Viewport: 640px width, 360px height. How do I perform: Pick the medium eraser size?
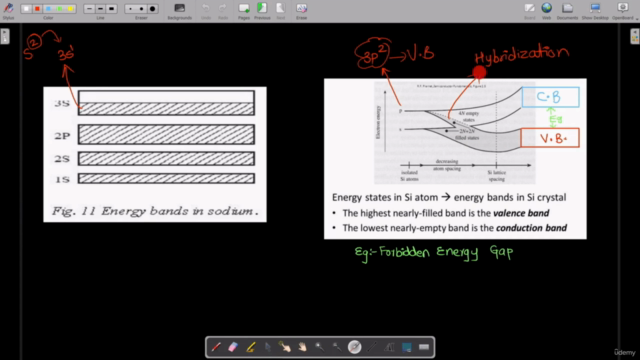141,9
